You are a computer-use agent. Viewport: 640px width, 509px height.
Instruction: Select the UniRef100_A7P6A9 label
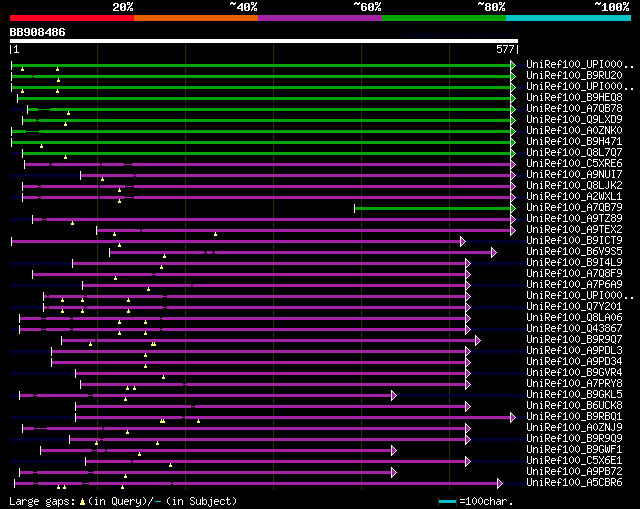(x=574, y=285)
